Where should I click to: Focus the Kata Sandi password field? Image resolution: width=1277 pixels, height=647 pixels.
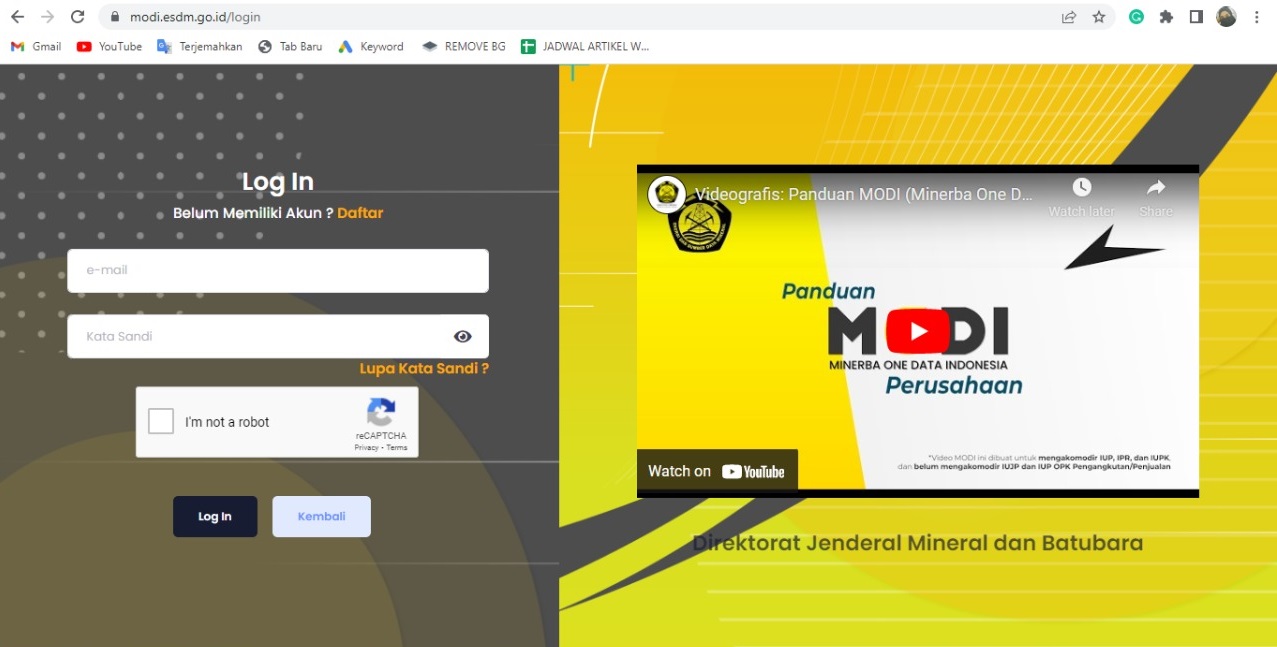(x=278, y=336)
